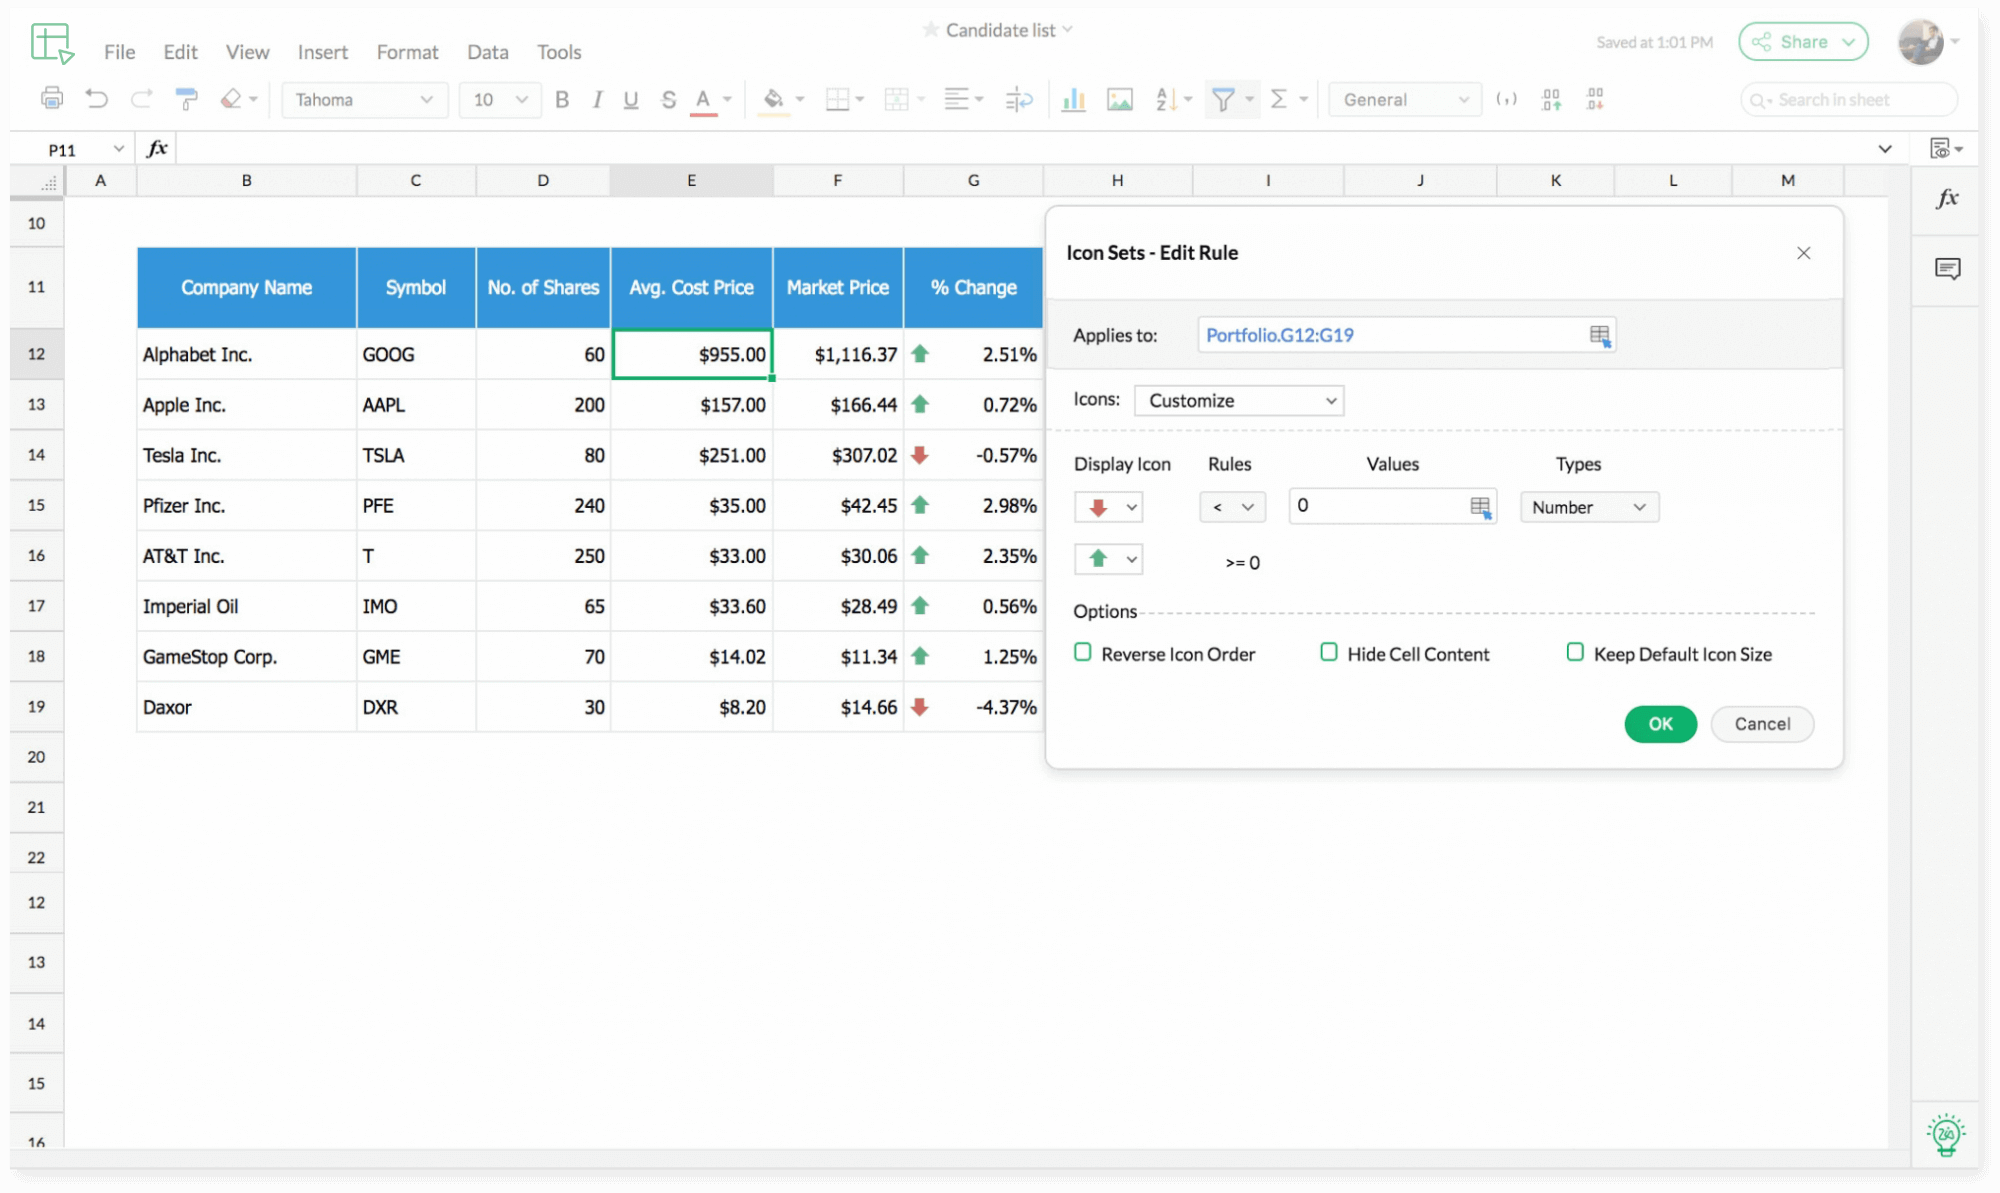Click the Underline formatting icon
The width and height of the screenshot is (2000, 1193).
(630, 99)
